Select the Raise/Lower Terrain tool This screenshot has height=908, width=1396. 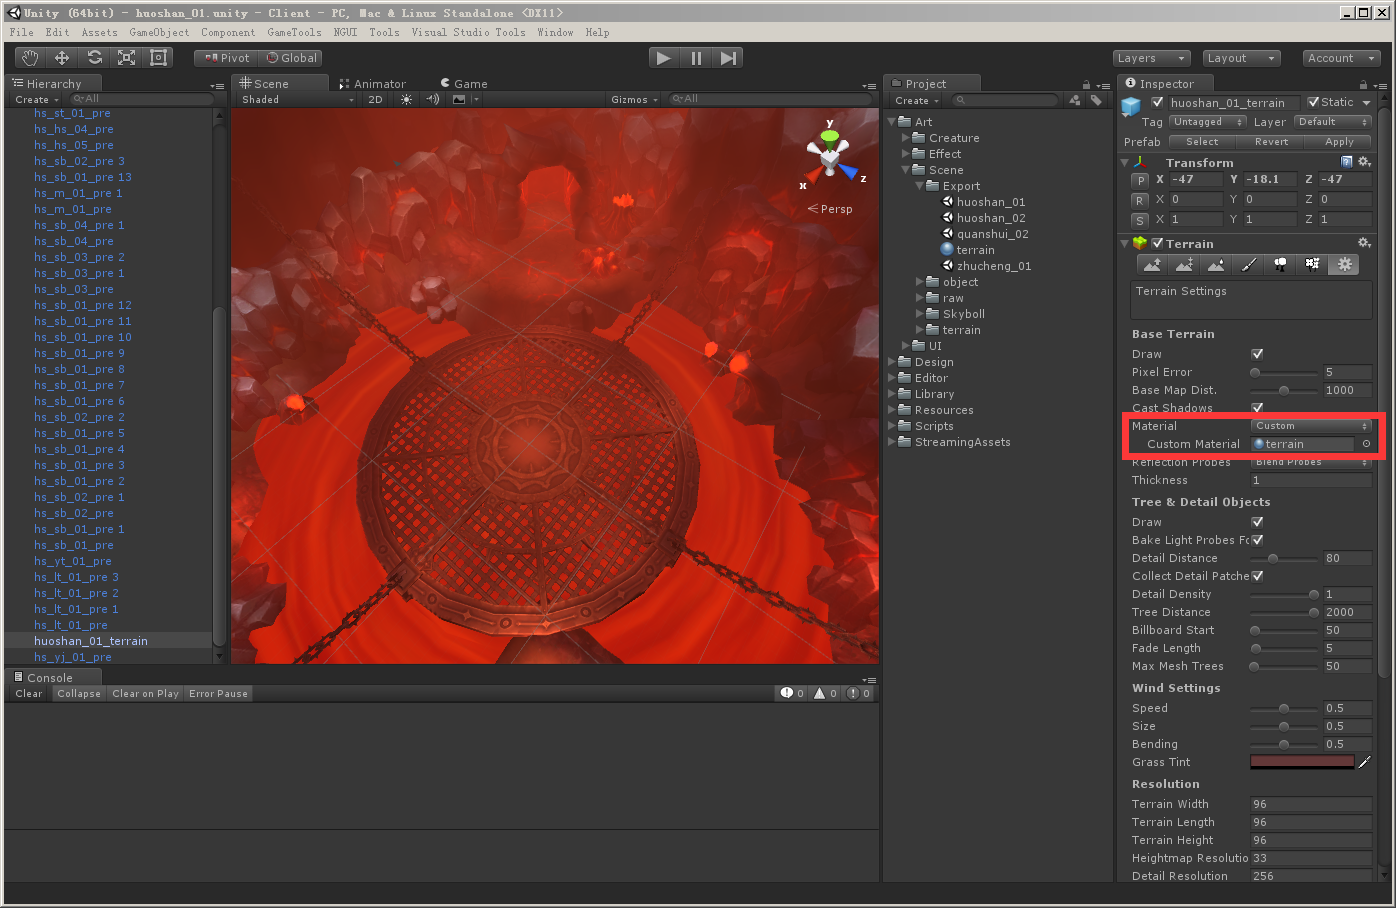(x=1152, y=264)
